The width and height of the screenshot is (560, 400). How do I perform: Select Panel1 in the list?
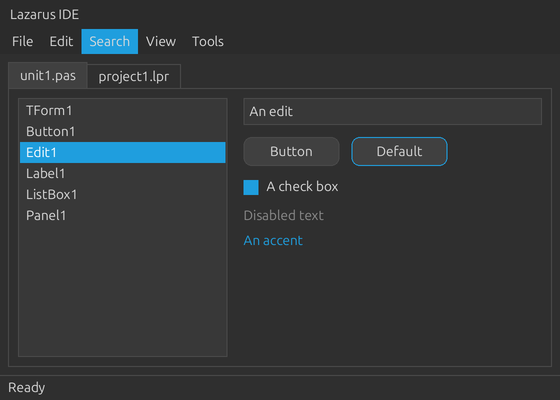click(x=122, y=215)
